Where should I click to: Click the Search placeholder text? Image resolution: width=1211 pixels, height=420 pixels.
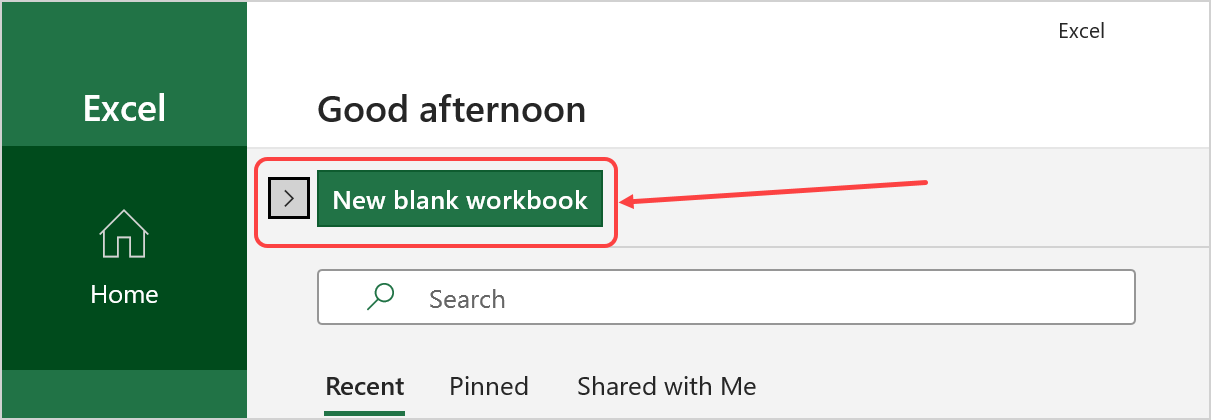467,298
